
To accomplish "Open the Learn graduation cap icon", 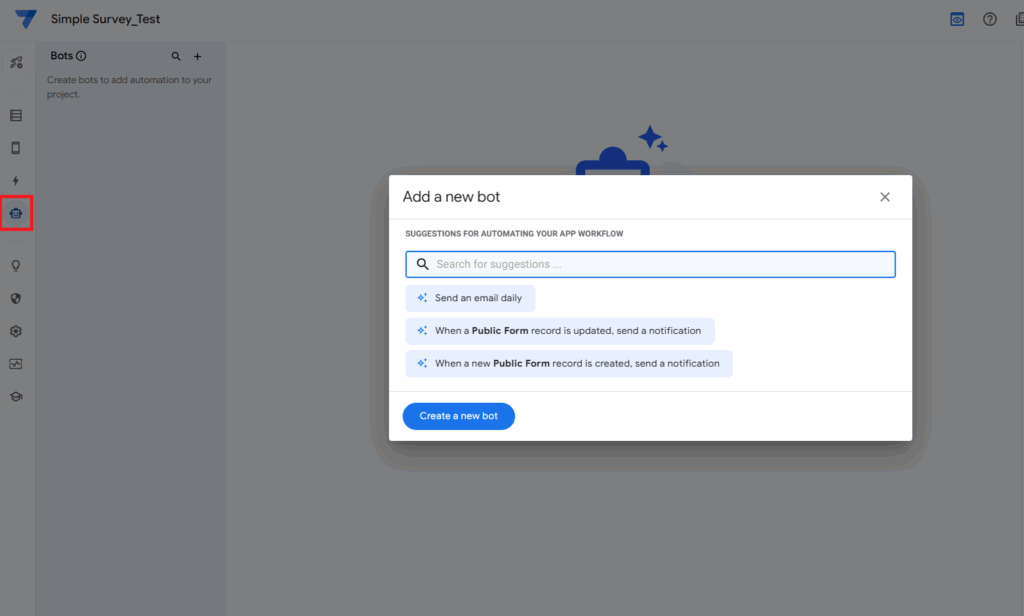I will pyautogui.click(x=16, y=396).
